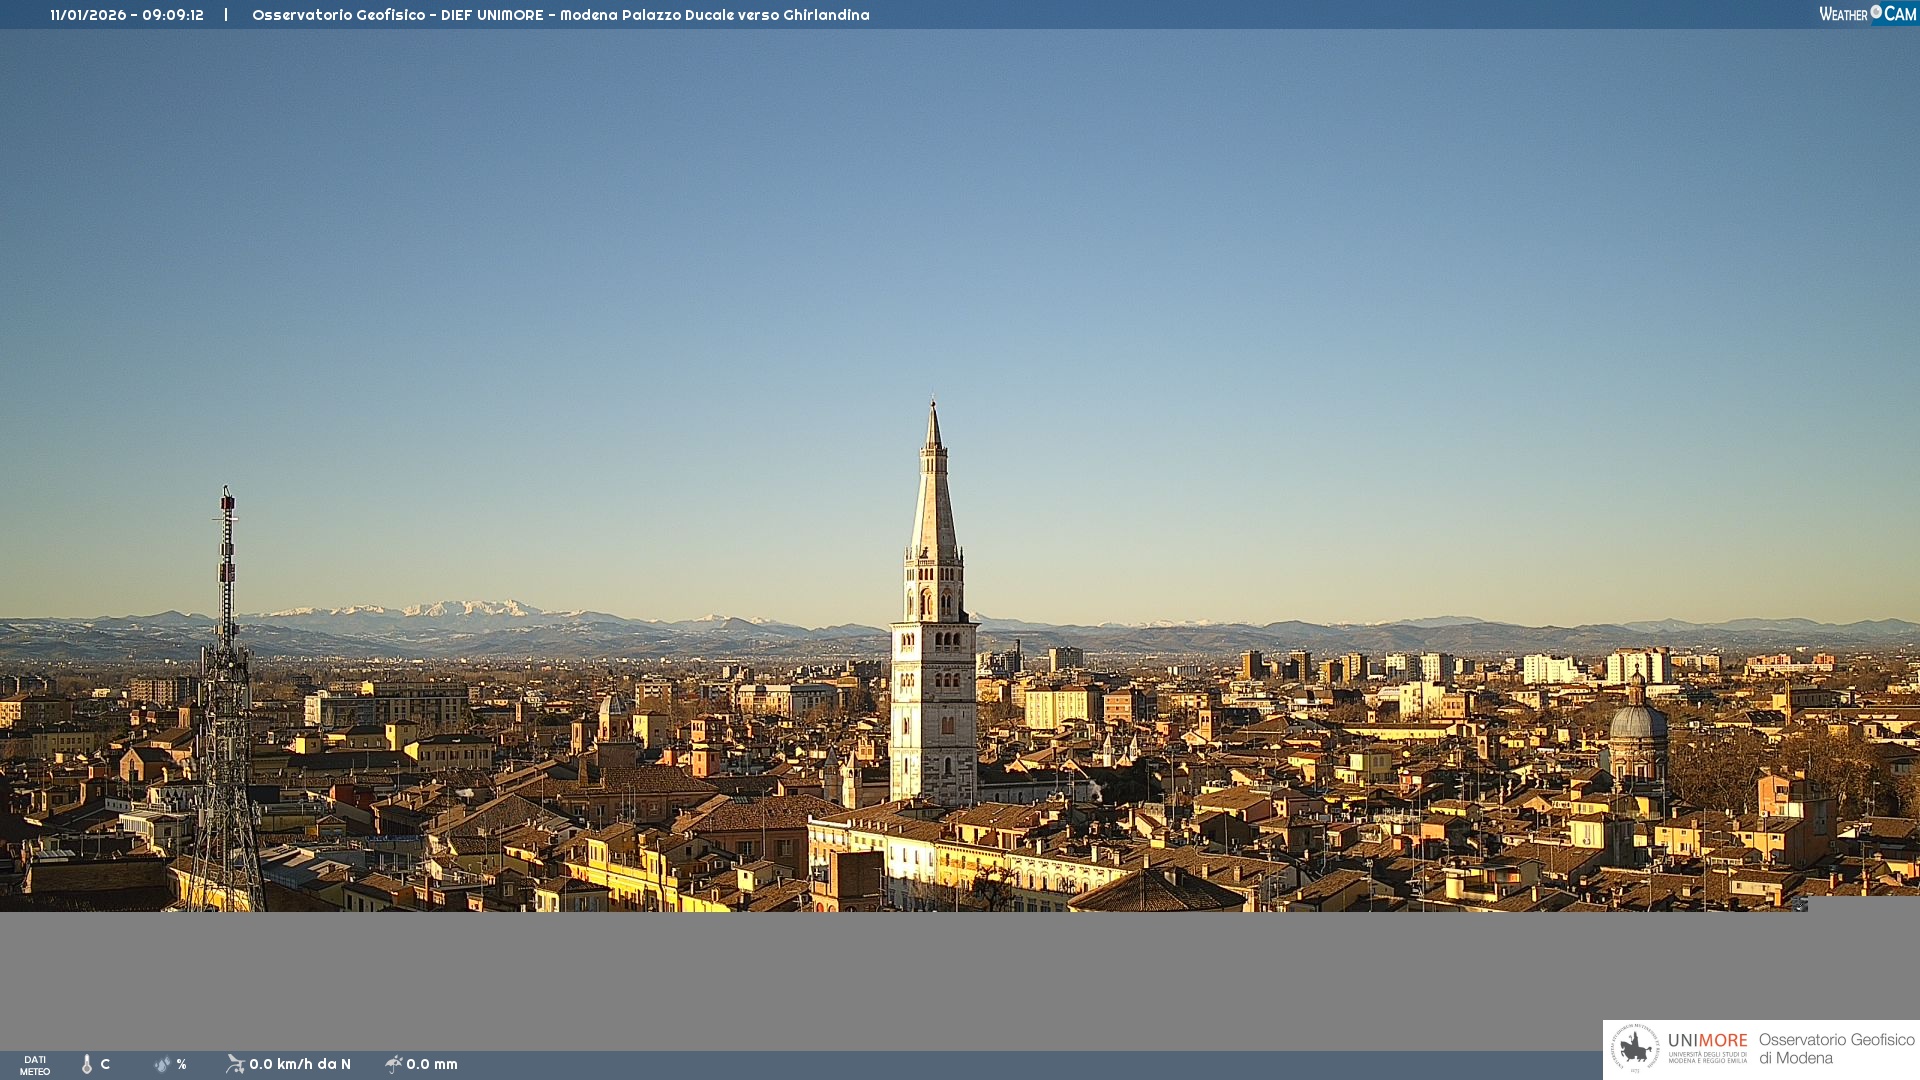Click the DATI METEO label

(35, 1065)
